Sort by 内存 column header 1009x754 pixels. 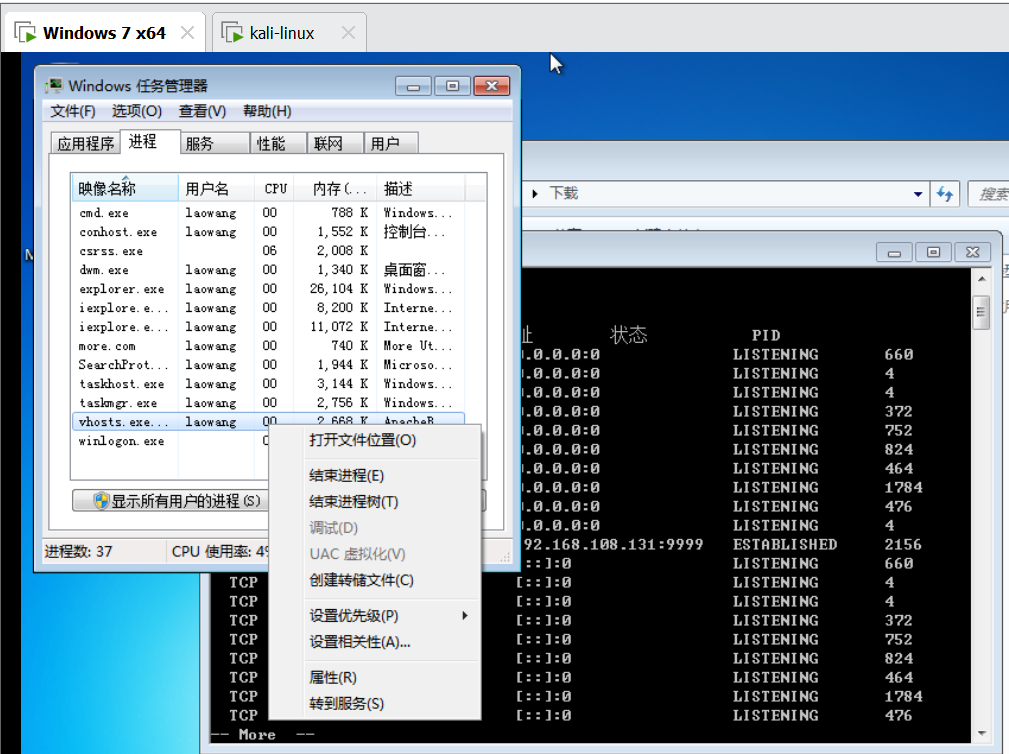(x=335, y=188)
